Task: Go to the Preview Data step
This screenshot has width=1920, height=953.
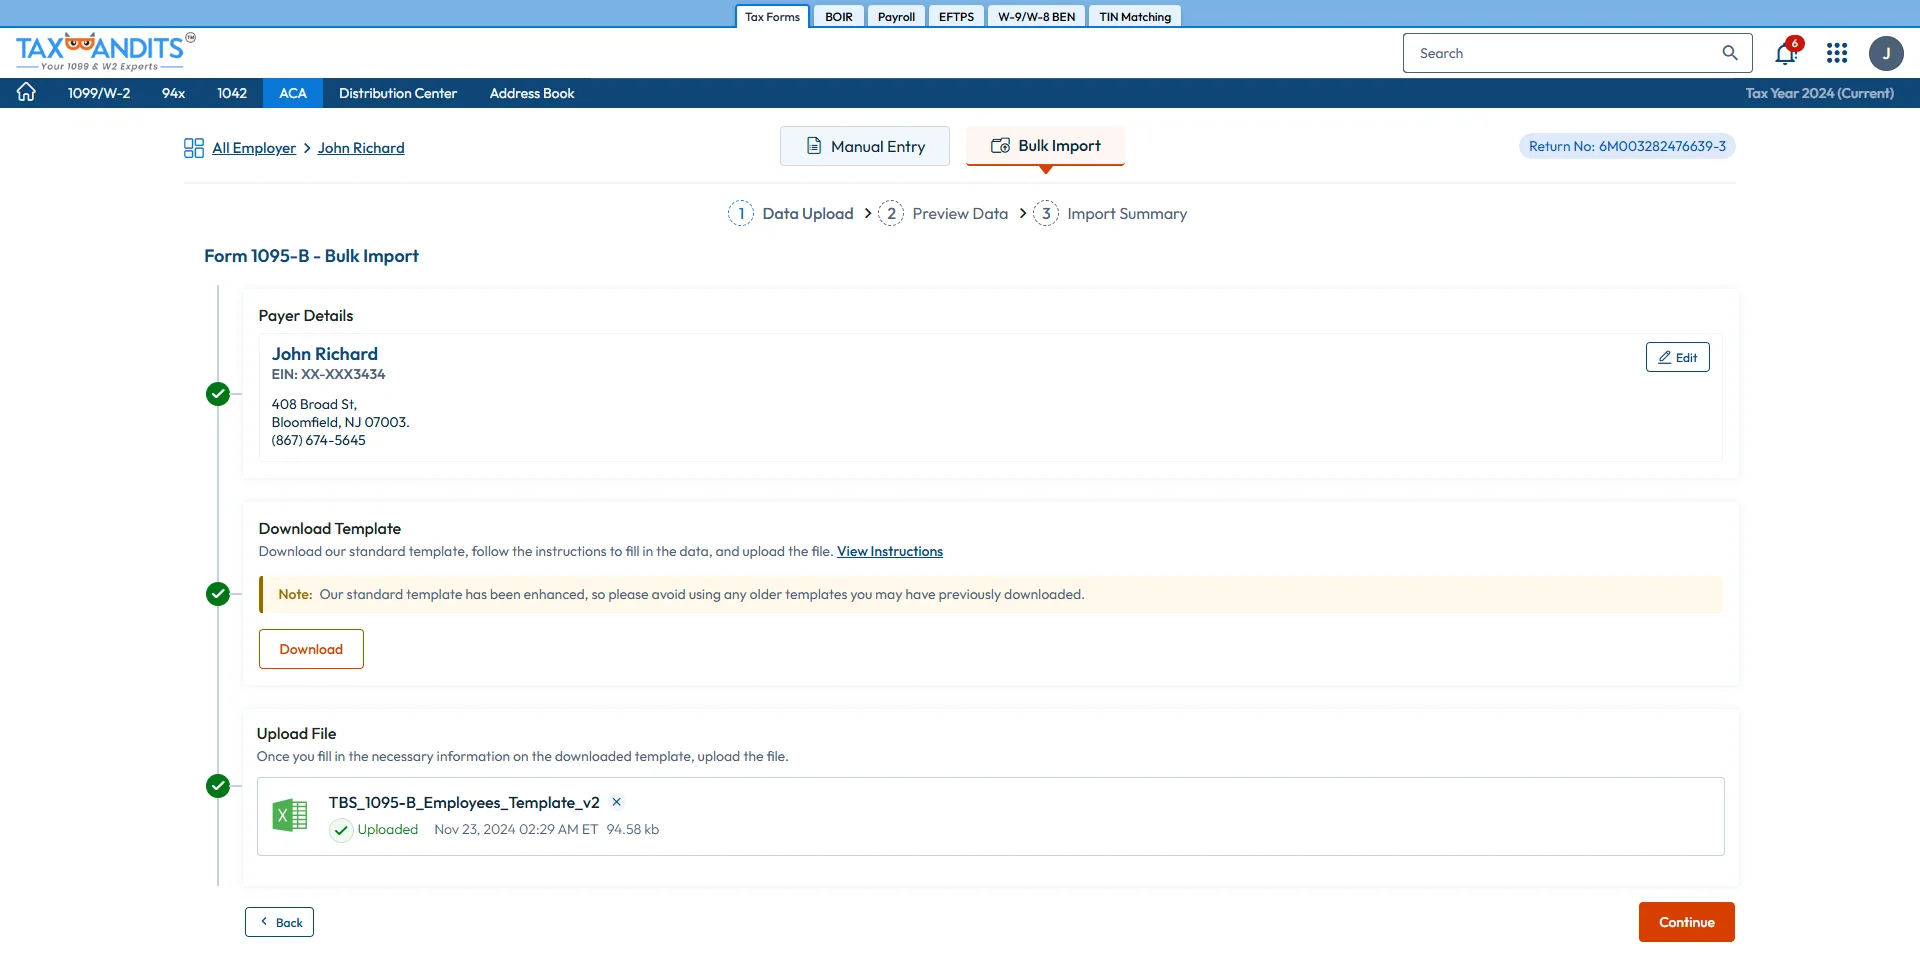Action: [959, 214]
